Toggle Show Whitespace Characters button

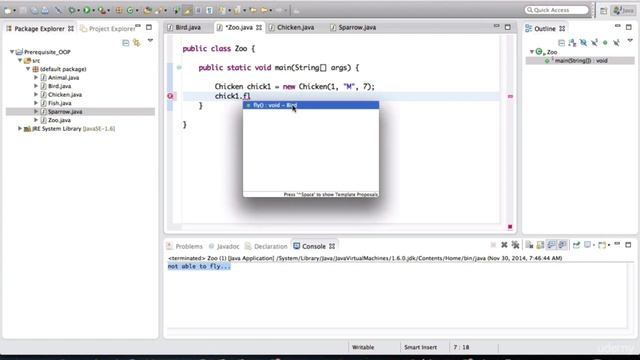tap(209, 10)
